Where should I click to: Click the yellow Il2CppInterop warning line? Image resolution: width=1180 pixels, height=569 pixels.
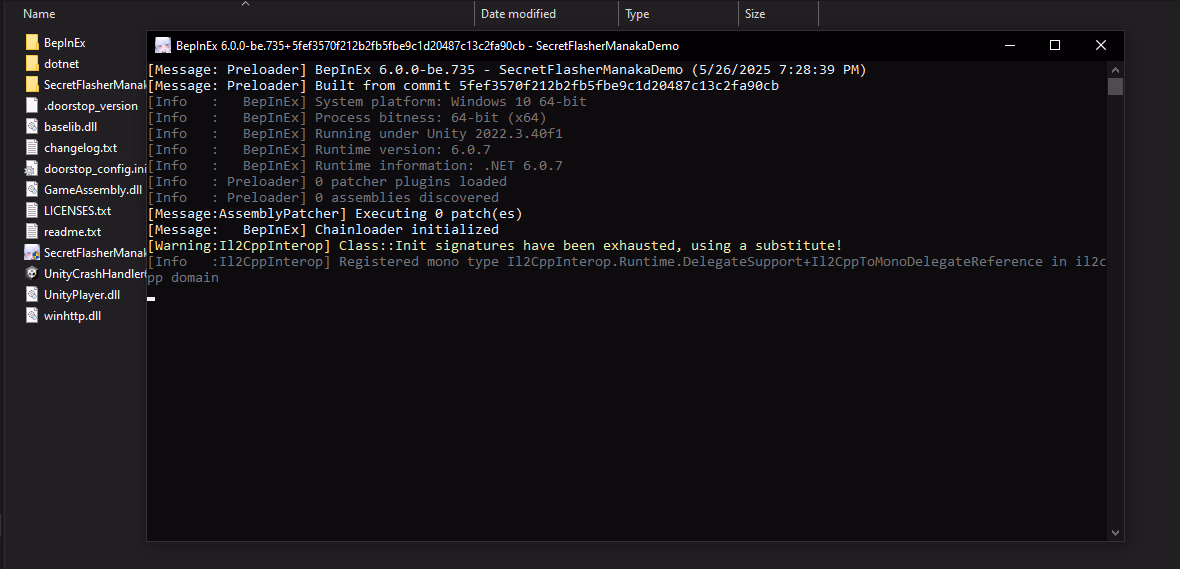click(x=495, y=245)
